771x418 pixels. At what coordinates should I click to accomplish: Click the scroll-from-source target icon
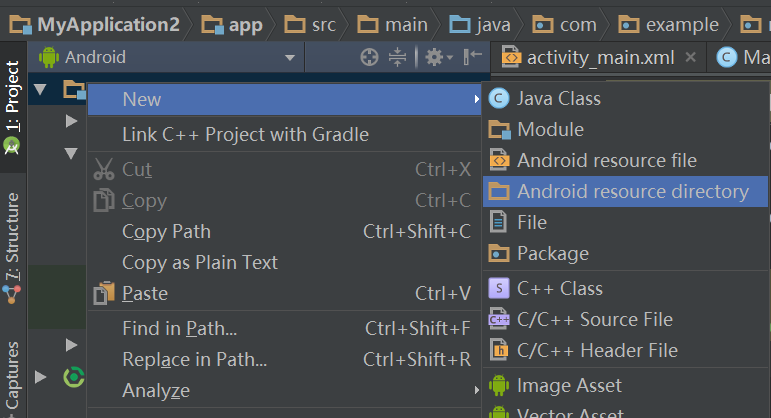click(370, 58)
